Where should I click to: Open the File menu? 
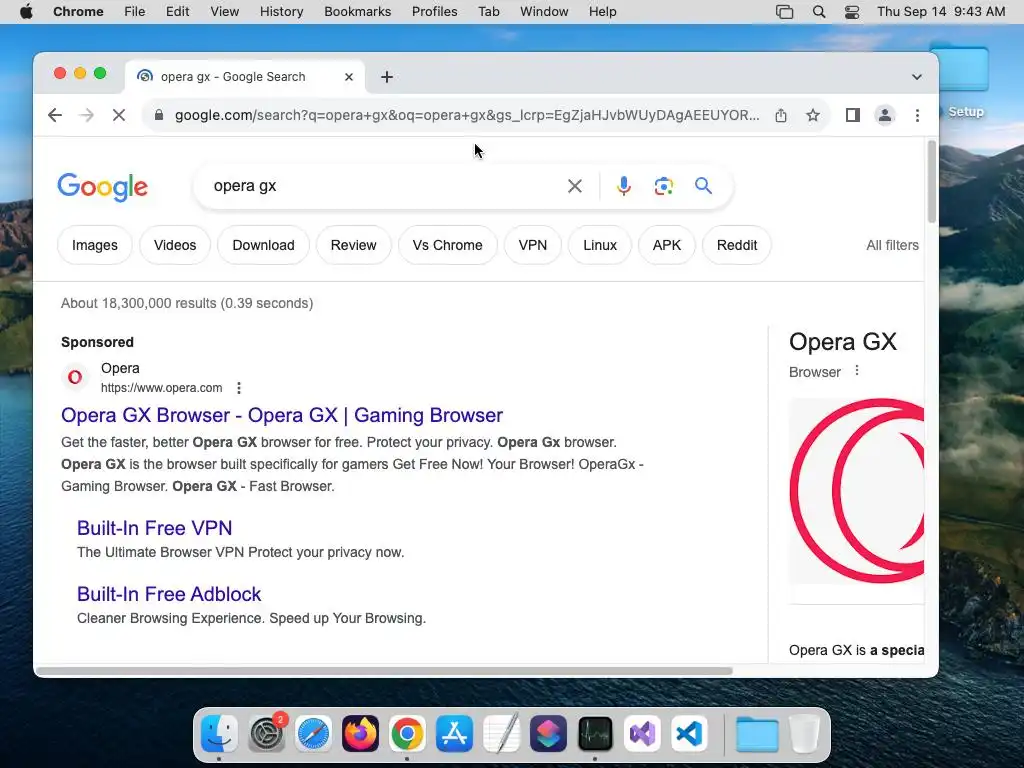coord(135,12)
